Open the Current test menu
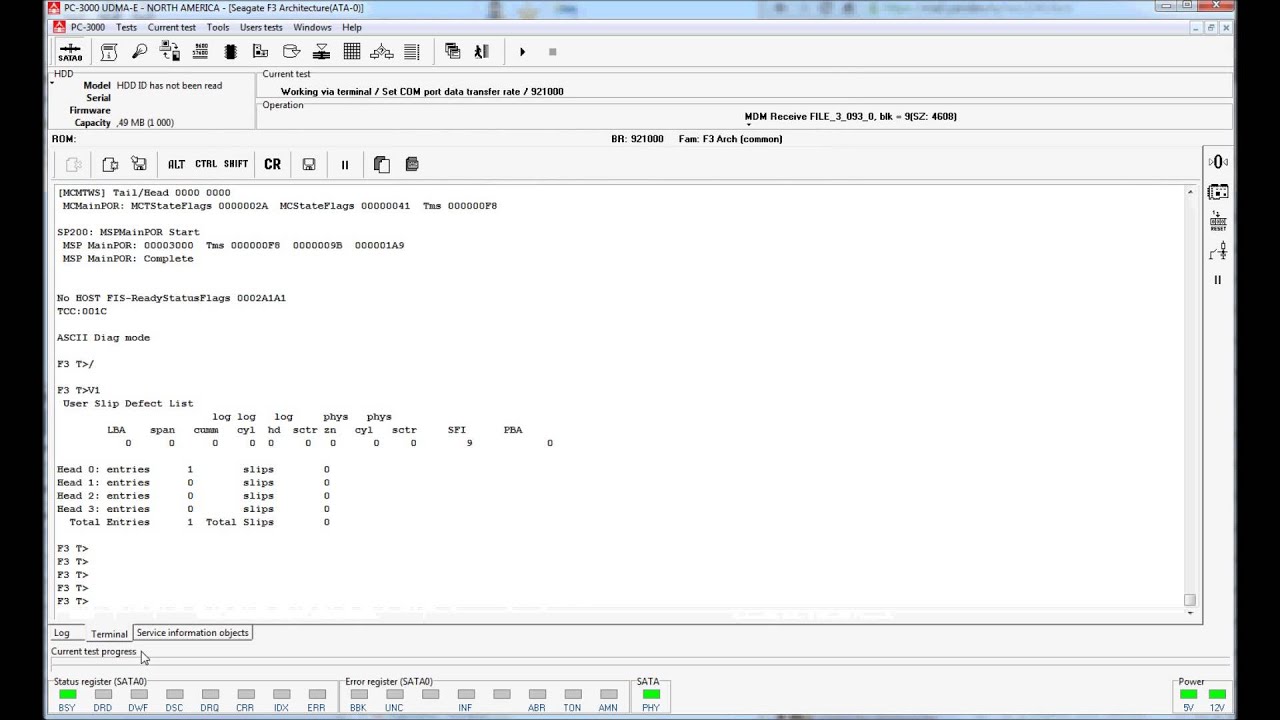 [x=172, y=27]
